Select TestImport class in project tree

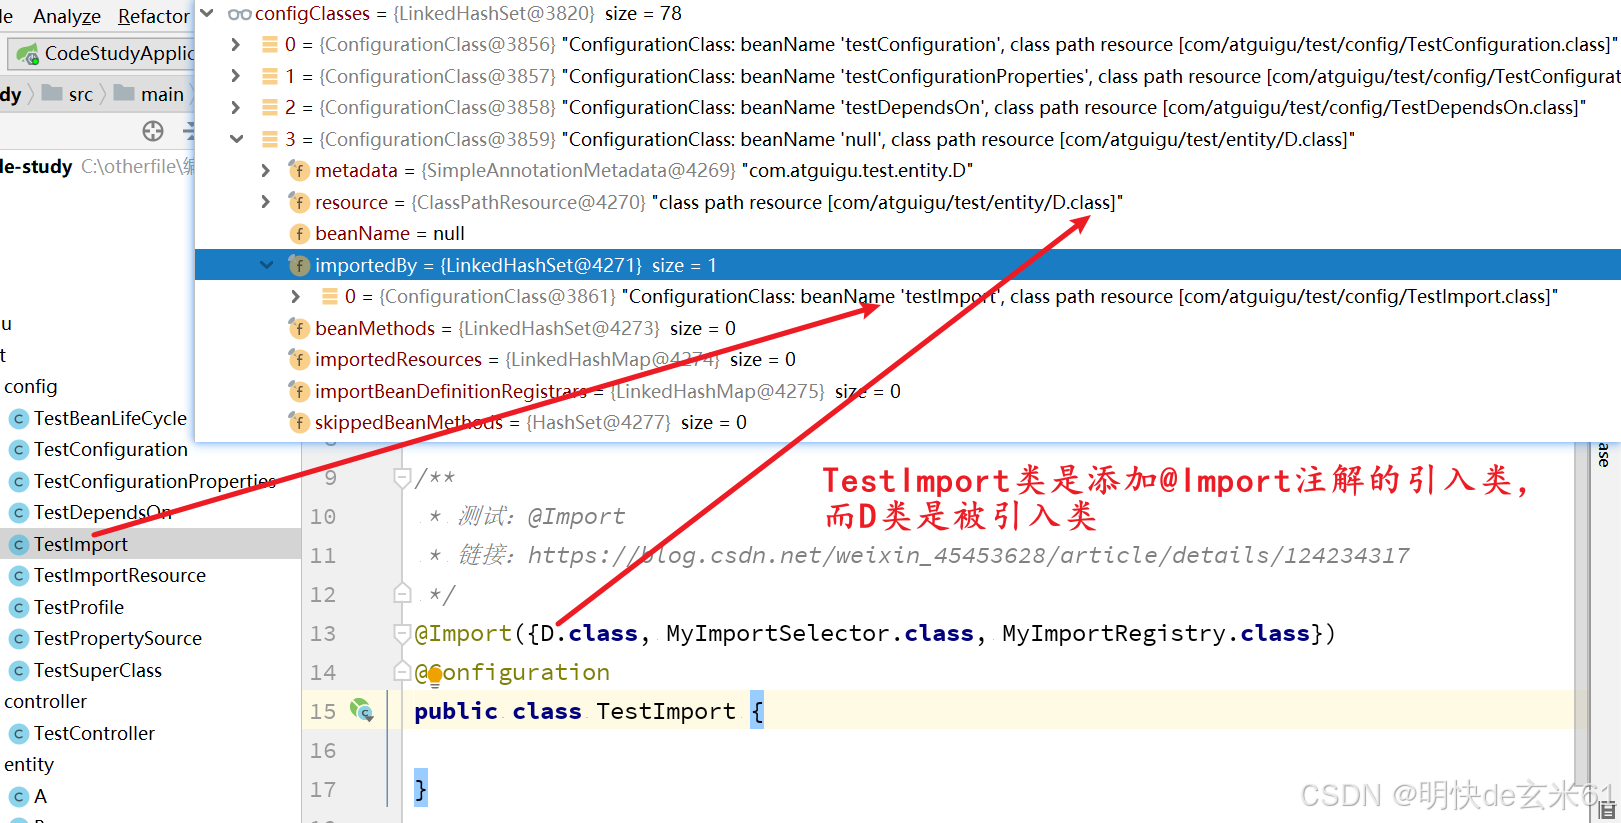tap(81, 544)
